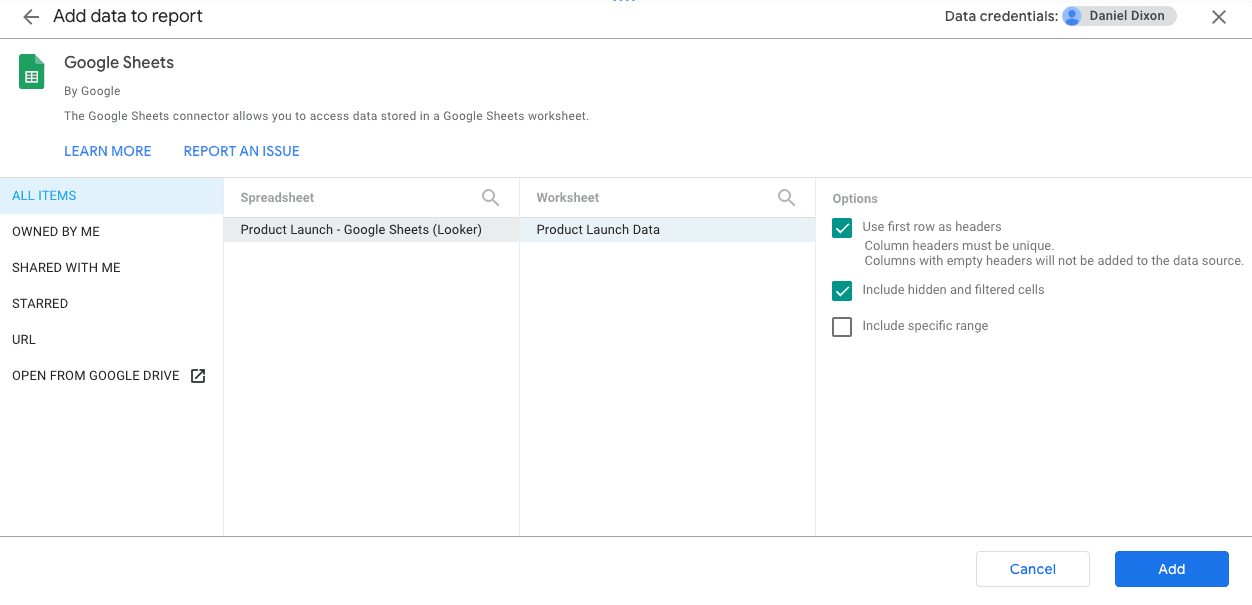Viewport: 1252px width, 605px height.
Task: Switch to OWNED BY ME filter
Action: [112, 232]
